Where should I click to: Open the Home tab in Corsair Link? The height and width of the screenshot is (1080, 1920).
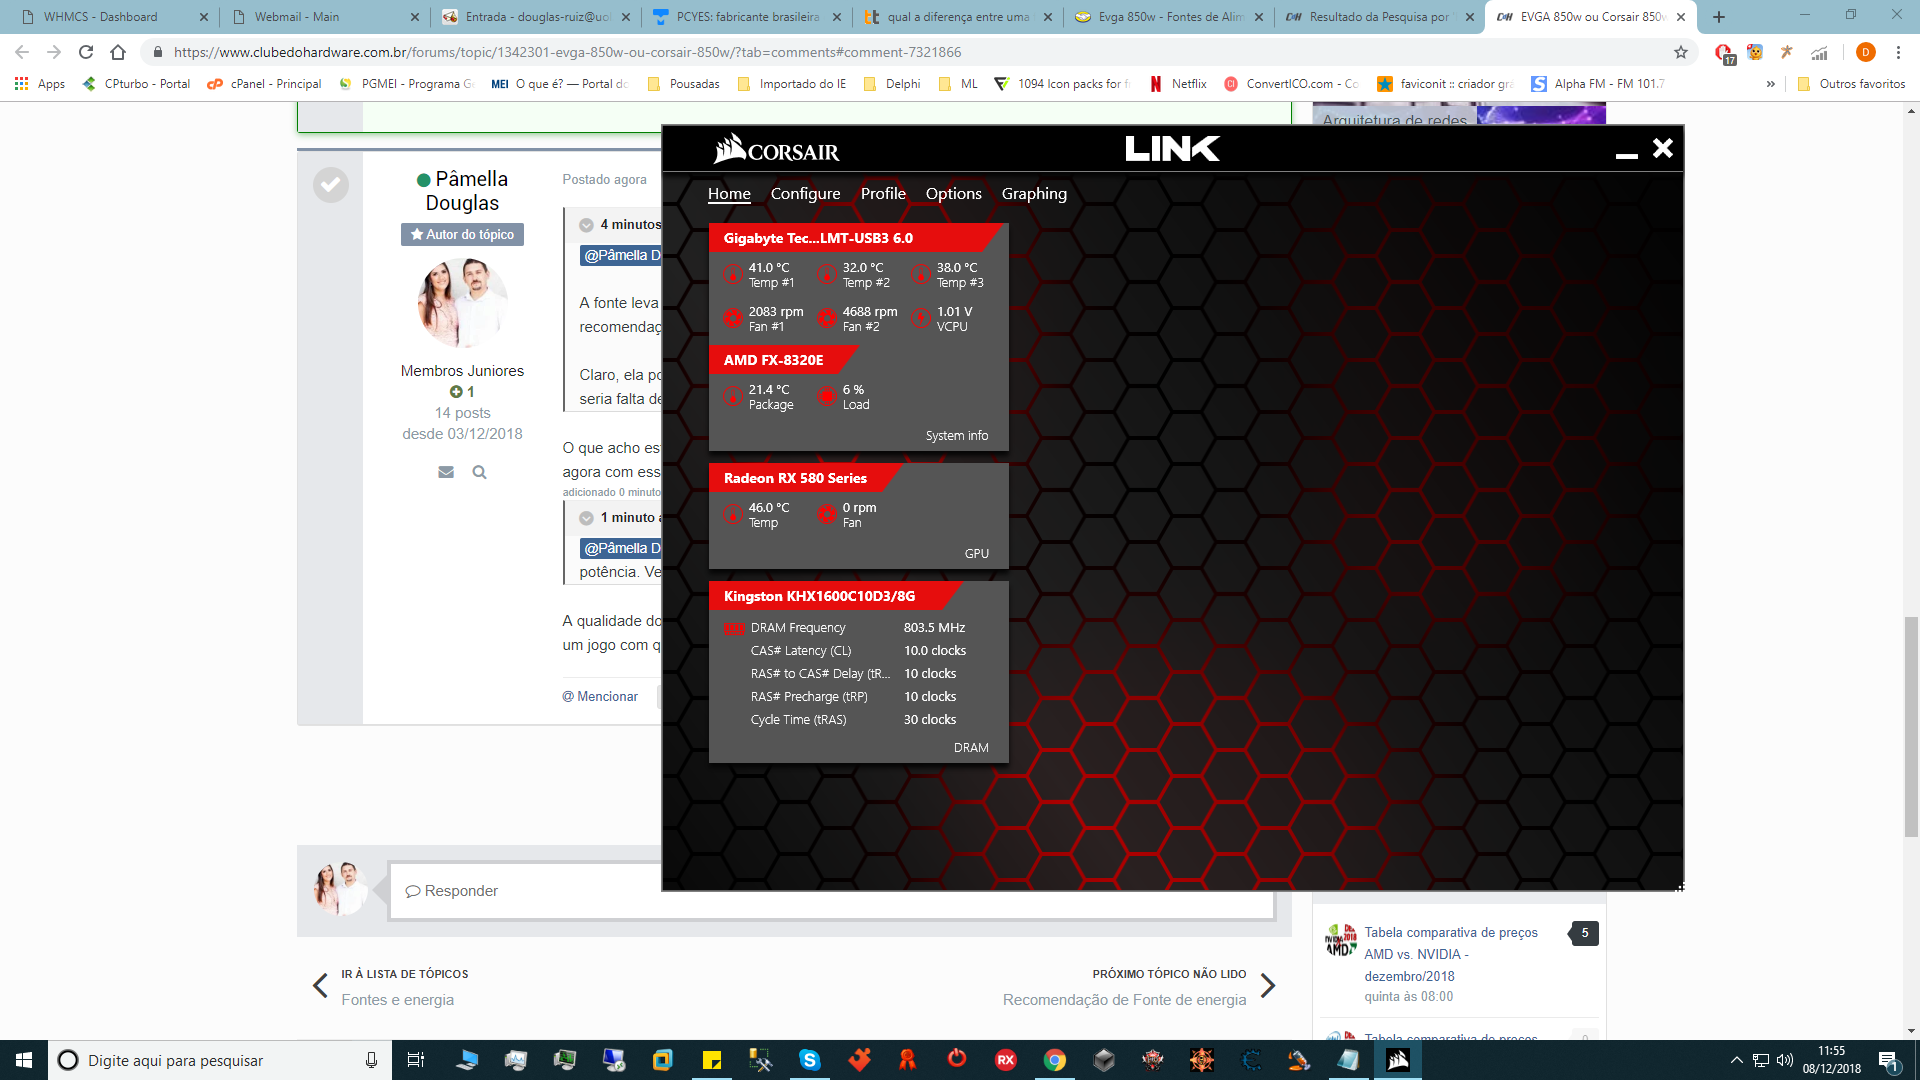729,194
